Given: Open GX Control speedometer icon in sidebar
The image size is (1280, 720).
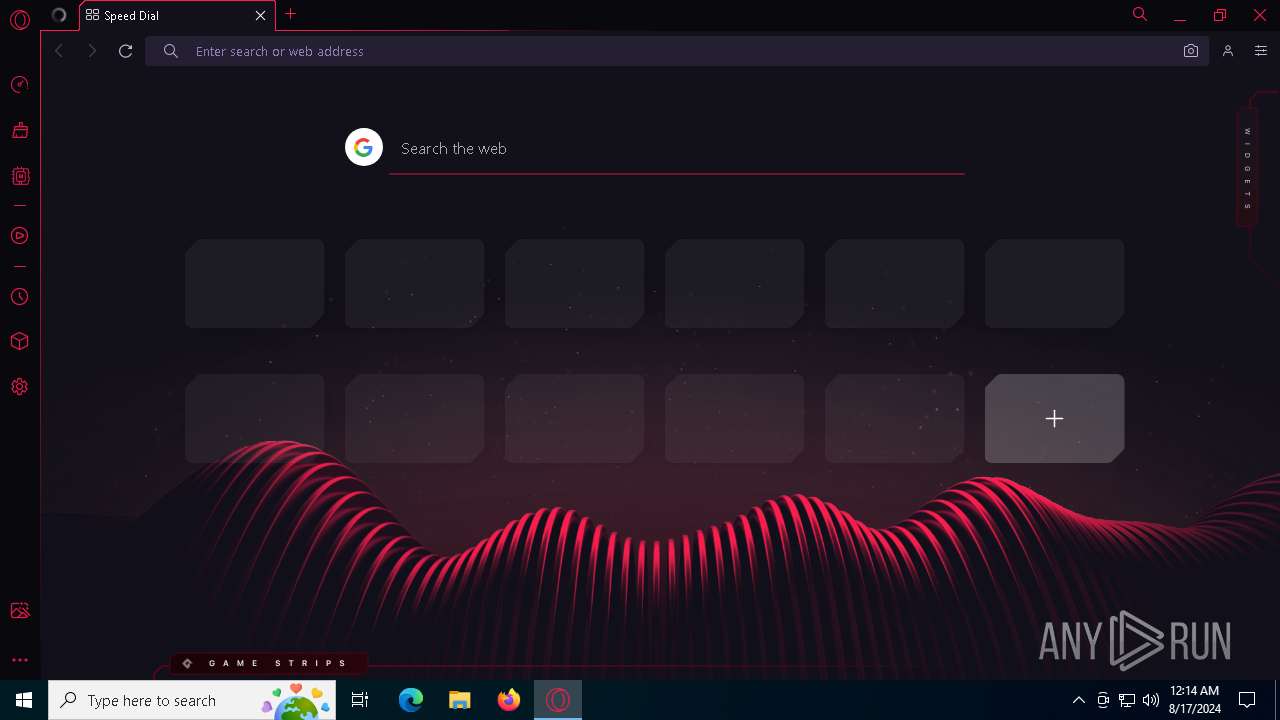Looking at the screenshot, I should 19,85.
